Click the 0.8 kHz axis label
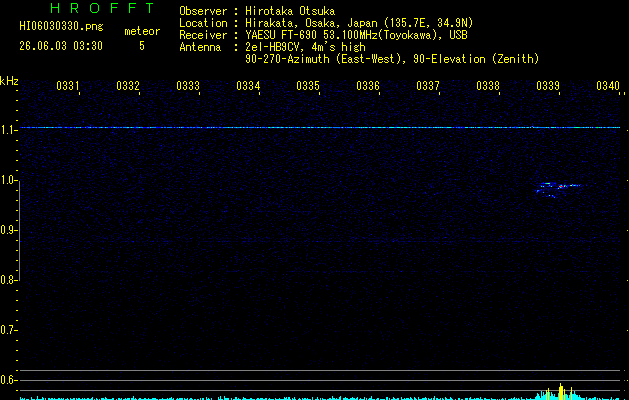Image resolution: width=629 pixels, height=400 pixels. click(x=8, y=280)
